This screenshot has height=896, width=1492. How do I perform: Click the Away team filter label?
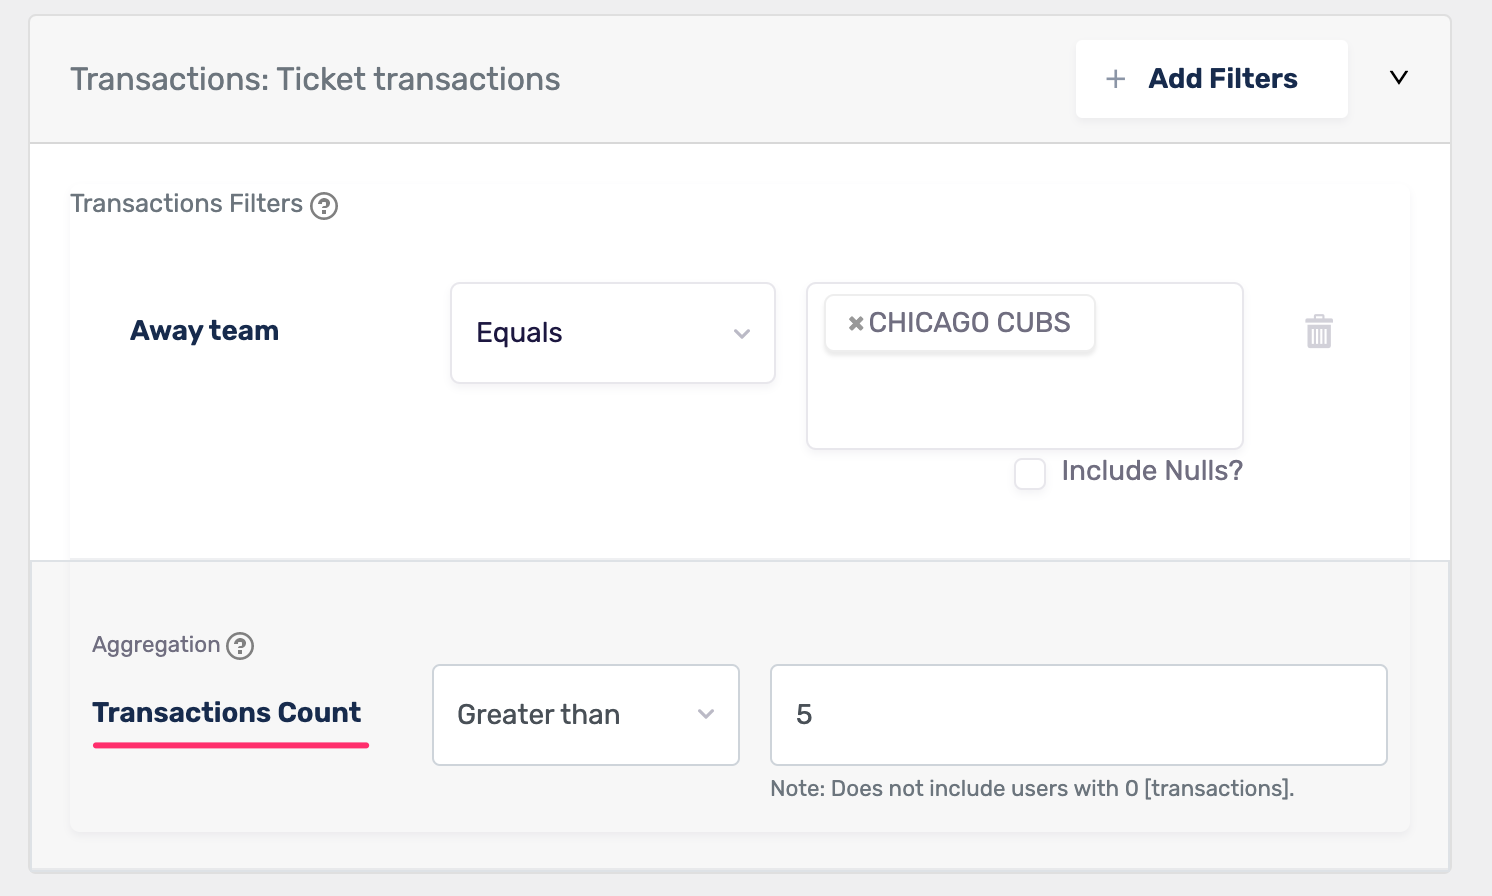(205, 331)
